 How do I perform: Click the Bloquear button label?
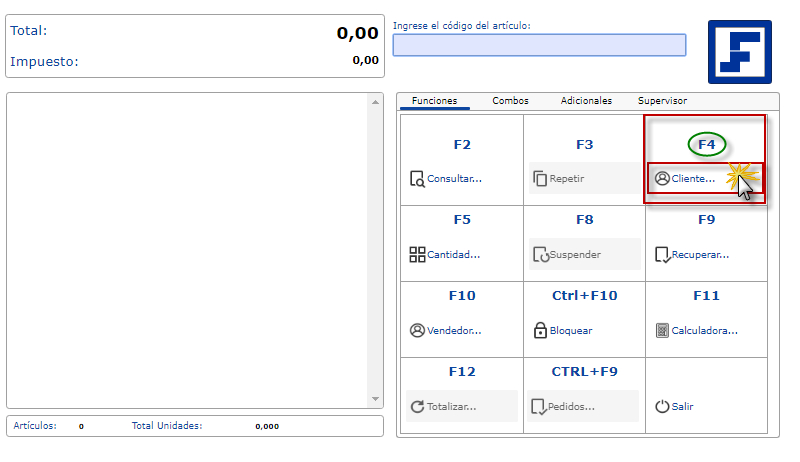571,330
